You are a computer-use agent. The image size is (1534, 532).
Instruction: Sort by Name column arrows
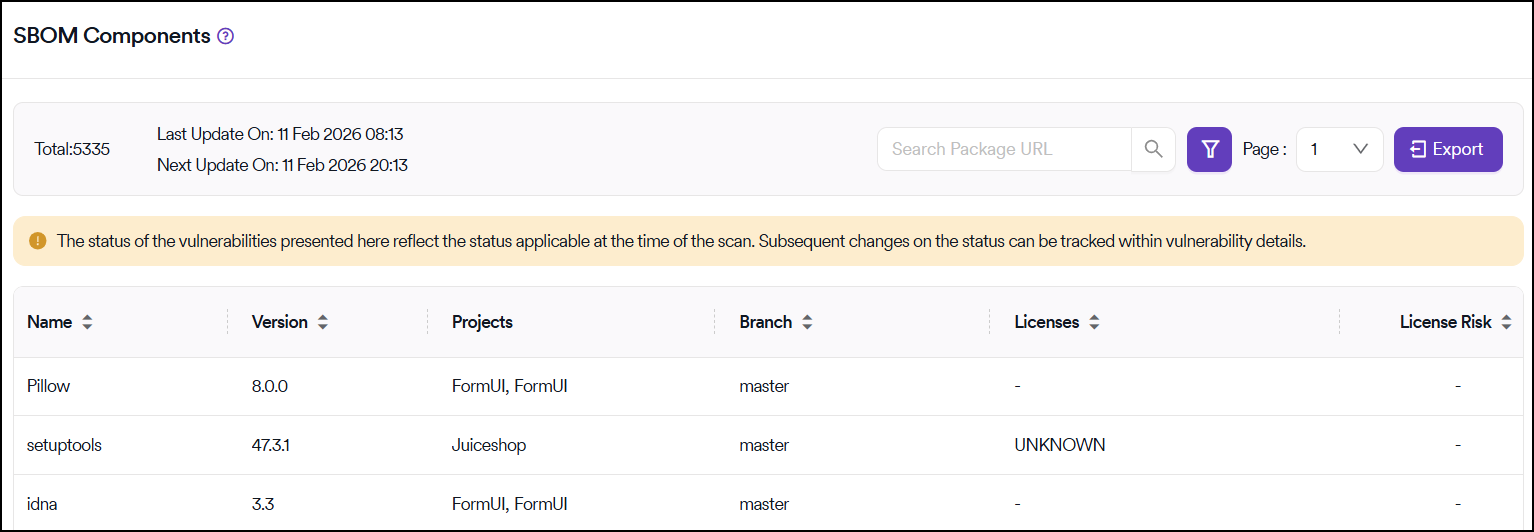click(x=87, y=322)
